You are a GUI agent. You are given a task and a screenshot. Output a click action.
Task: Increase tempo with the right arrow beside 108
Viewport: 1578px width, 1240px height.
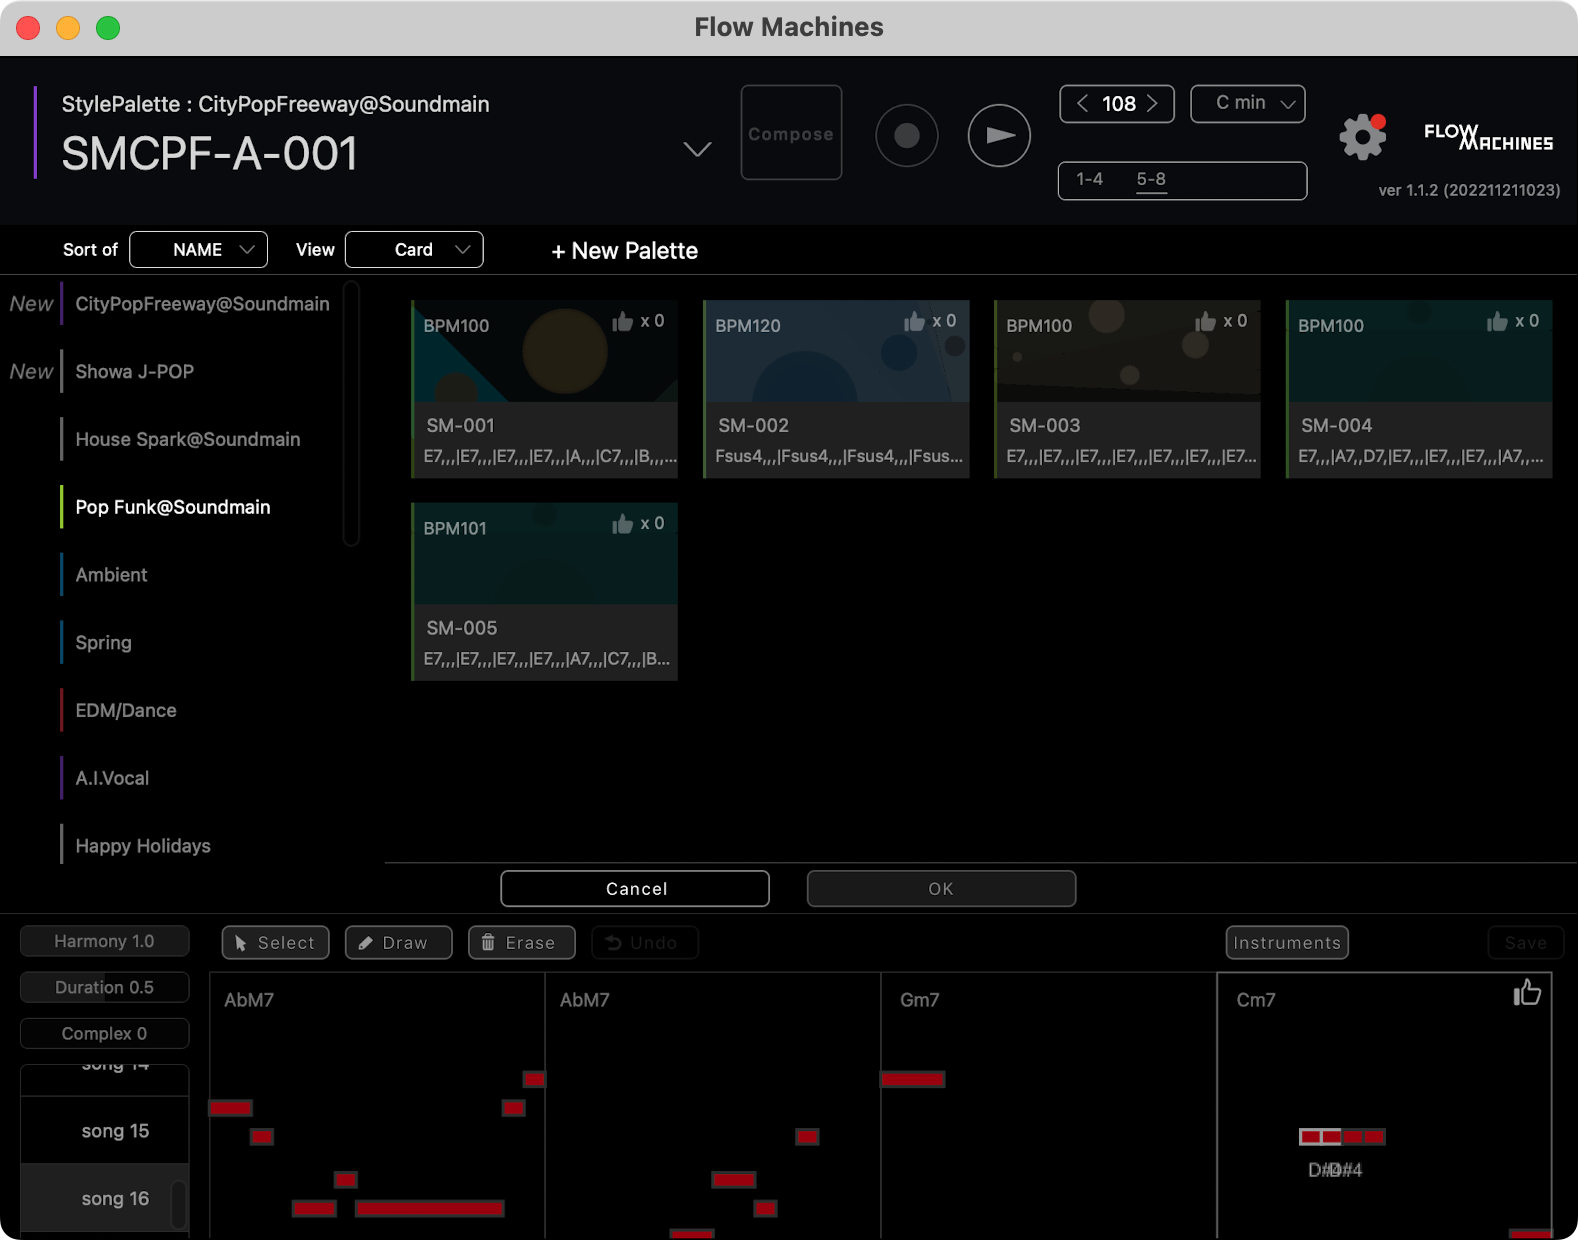pos(1153,103)
